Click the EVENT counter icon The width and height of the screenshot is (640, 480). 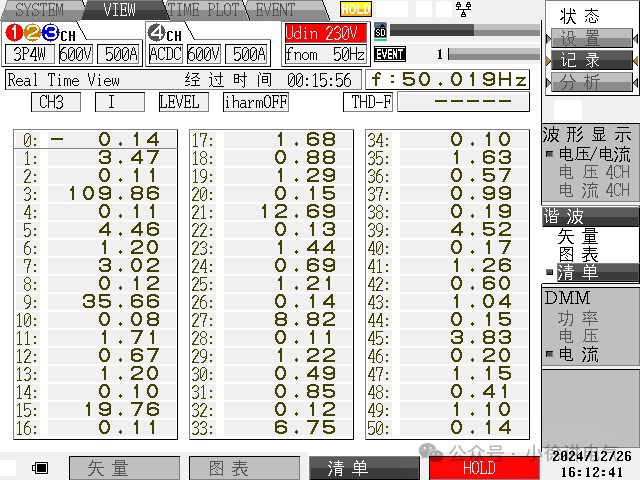click(389, 54)
